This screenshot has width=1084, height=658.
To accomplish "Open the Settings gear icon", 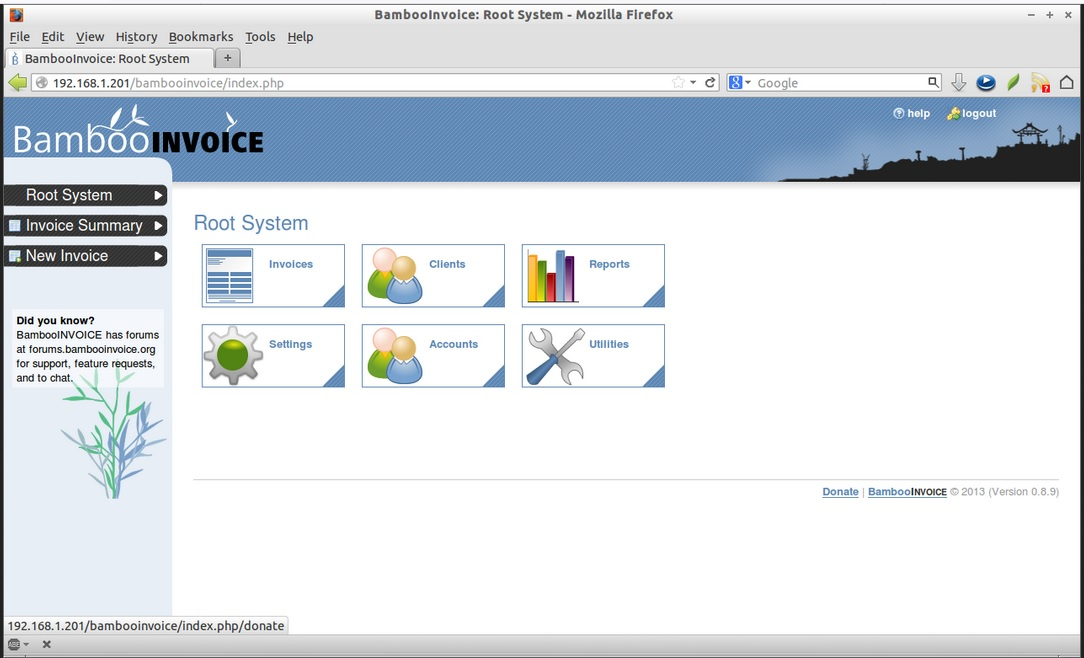I will [x=234, y=355].
